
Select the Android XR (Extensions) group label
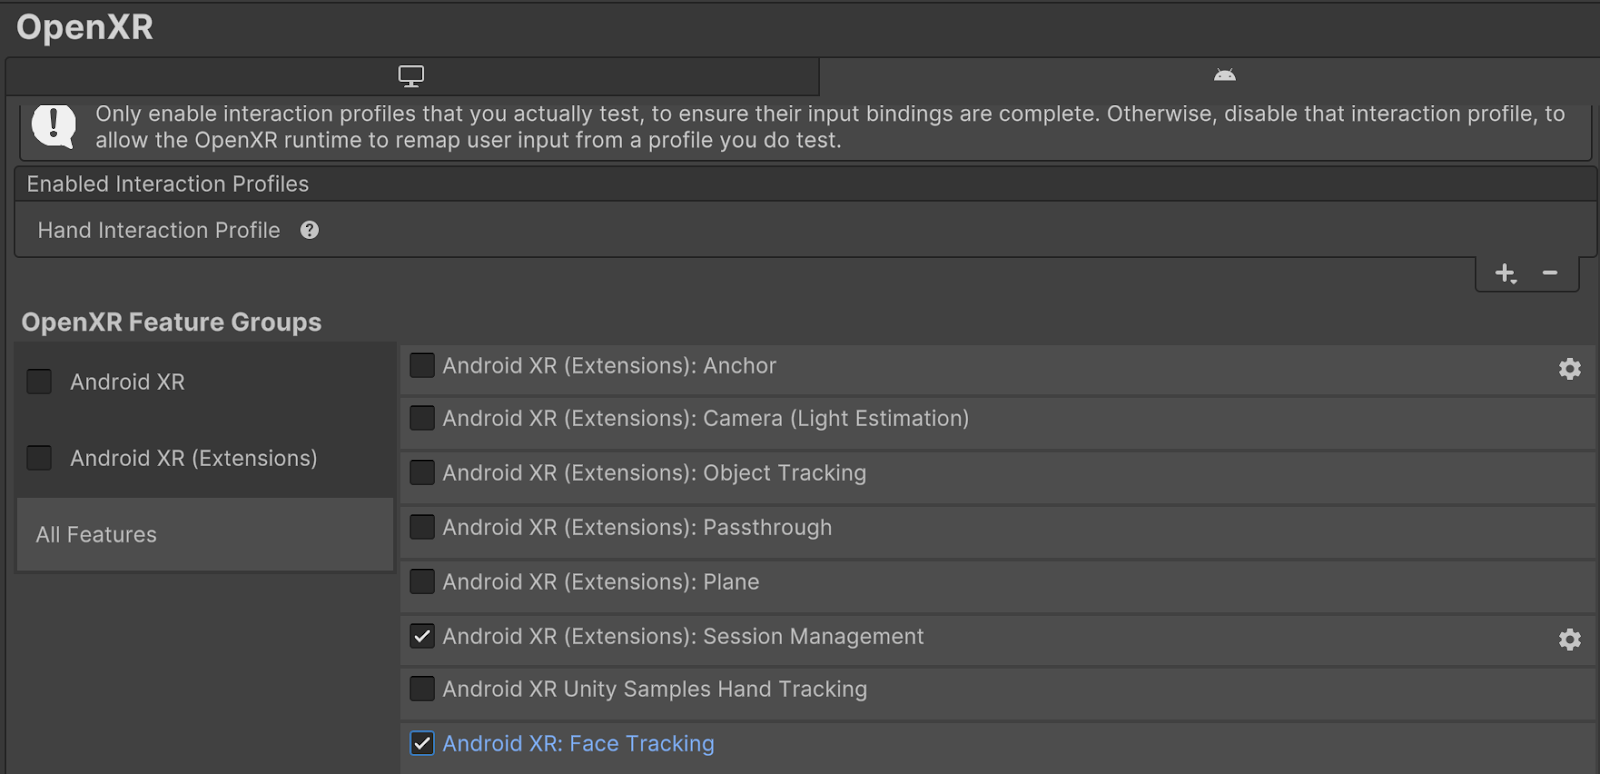pyautogui.click(x=193, y=458)
